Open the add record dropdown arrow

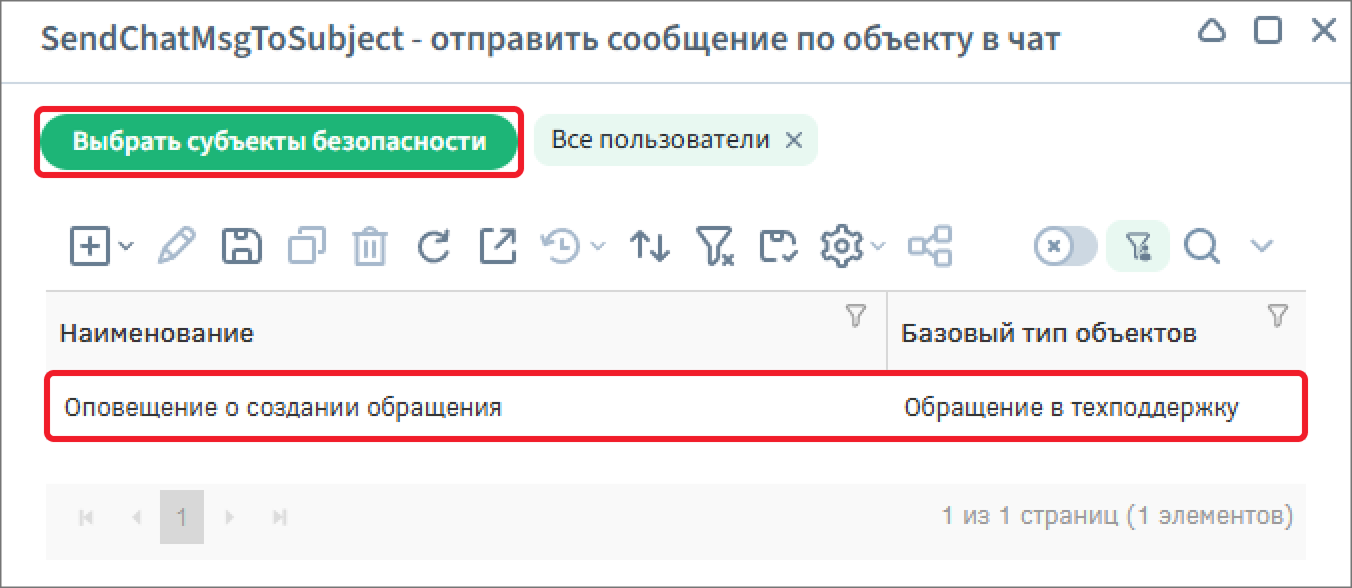(x=126, y=246)
